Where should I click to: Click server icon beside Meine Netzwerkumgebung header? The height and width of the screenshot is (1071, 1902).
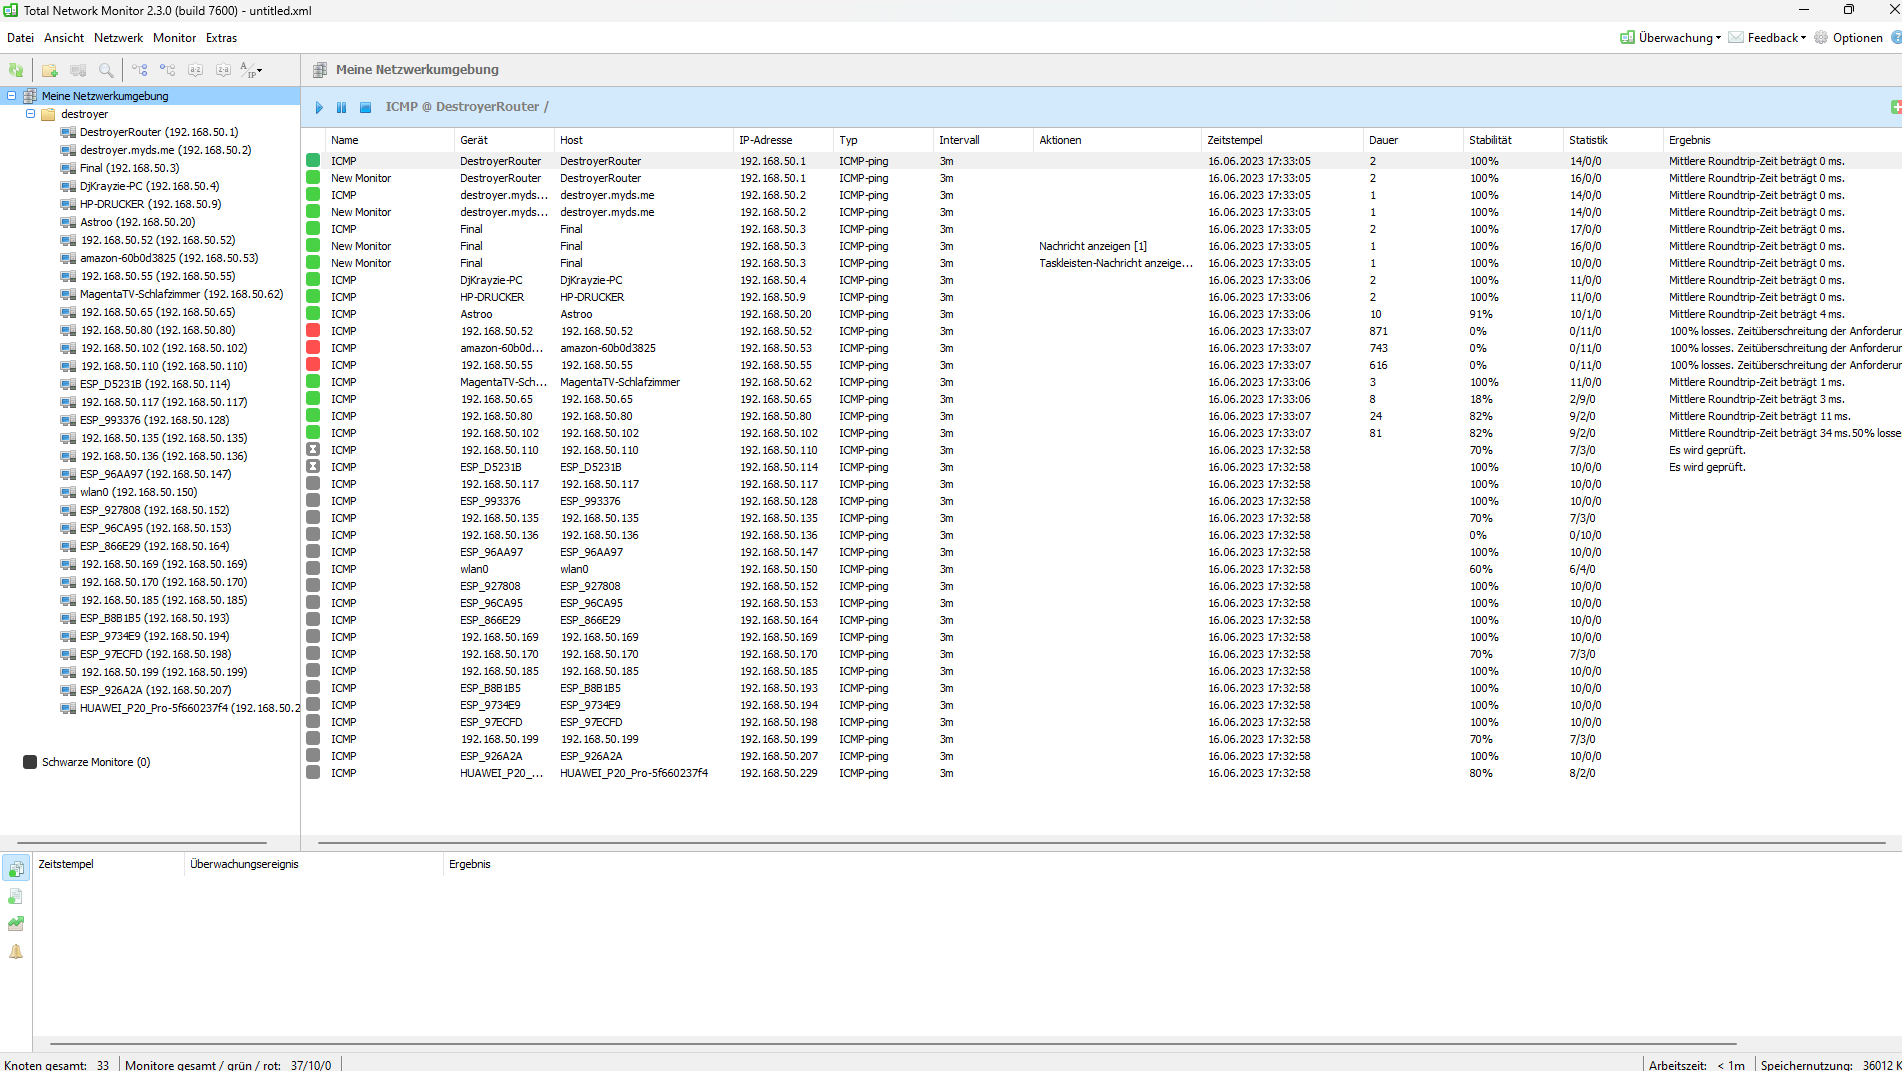pos(320,70)
